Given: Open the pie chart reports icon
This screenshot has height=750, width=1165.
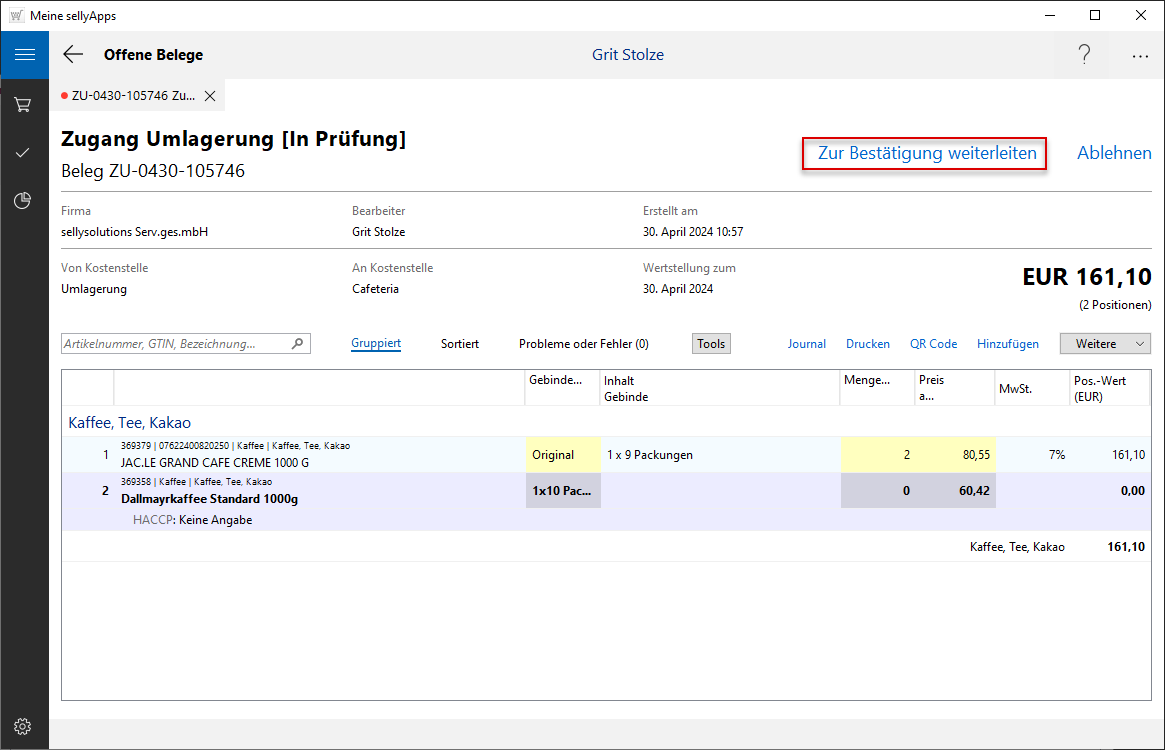Looking at the screenshot, I should 23,201.
